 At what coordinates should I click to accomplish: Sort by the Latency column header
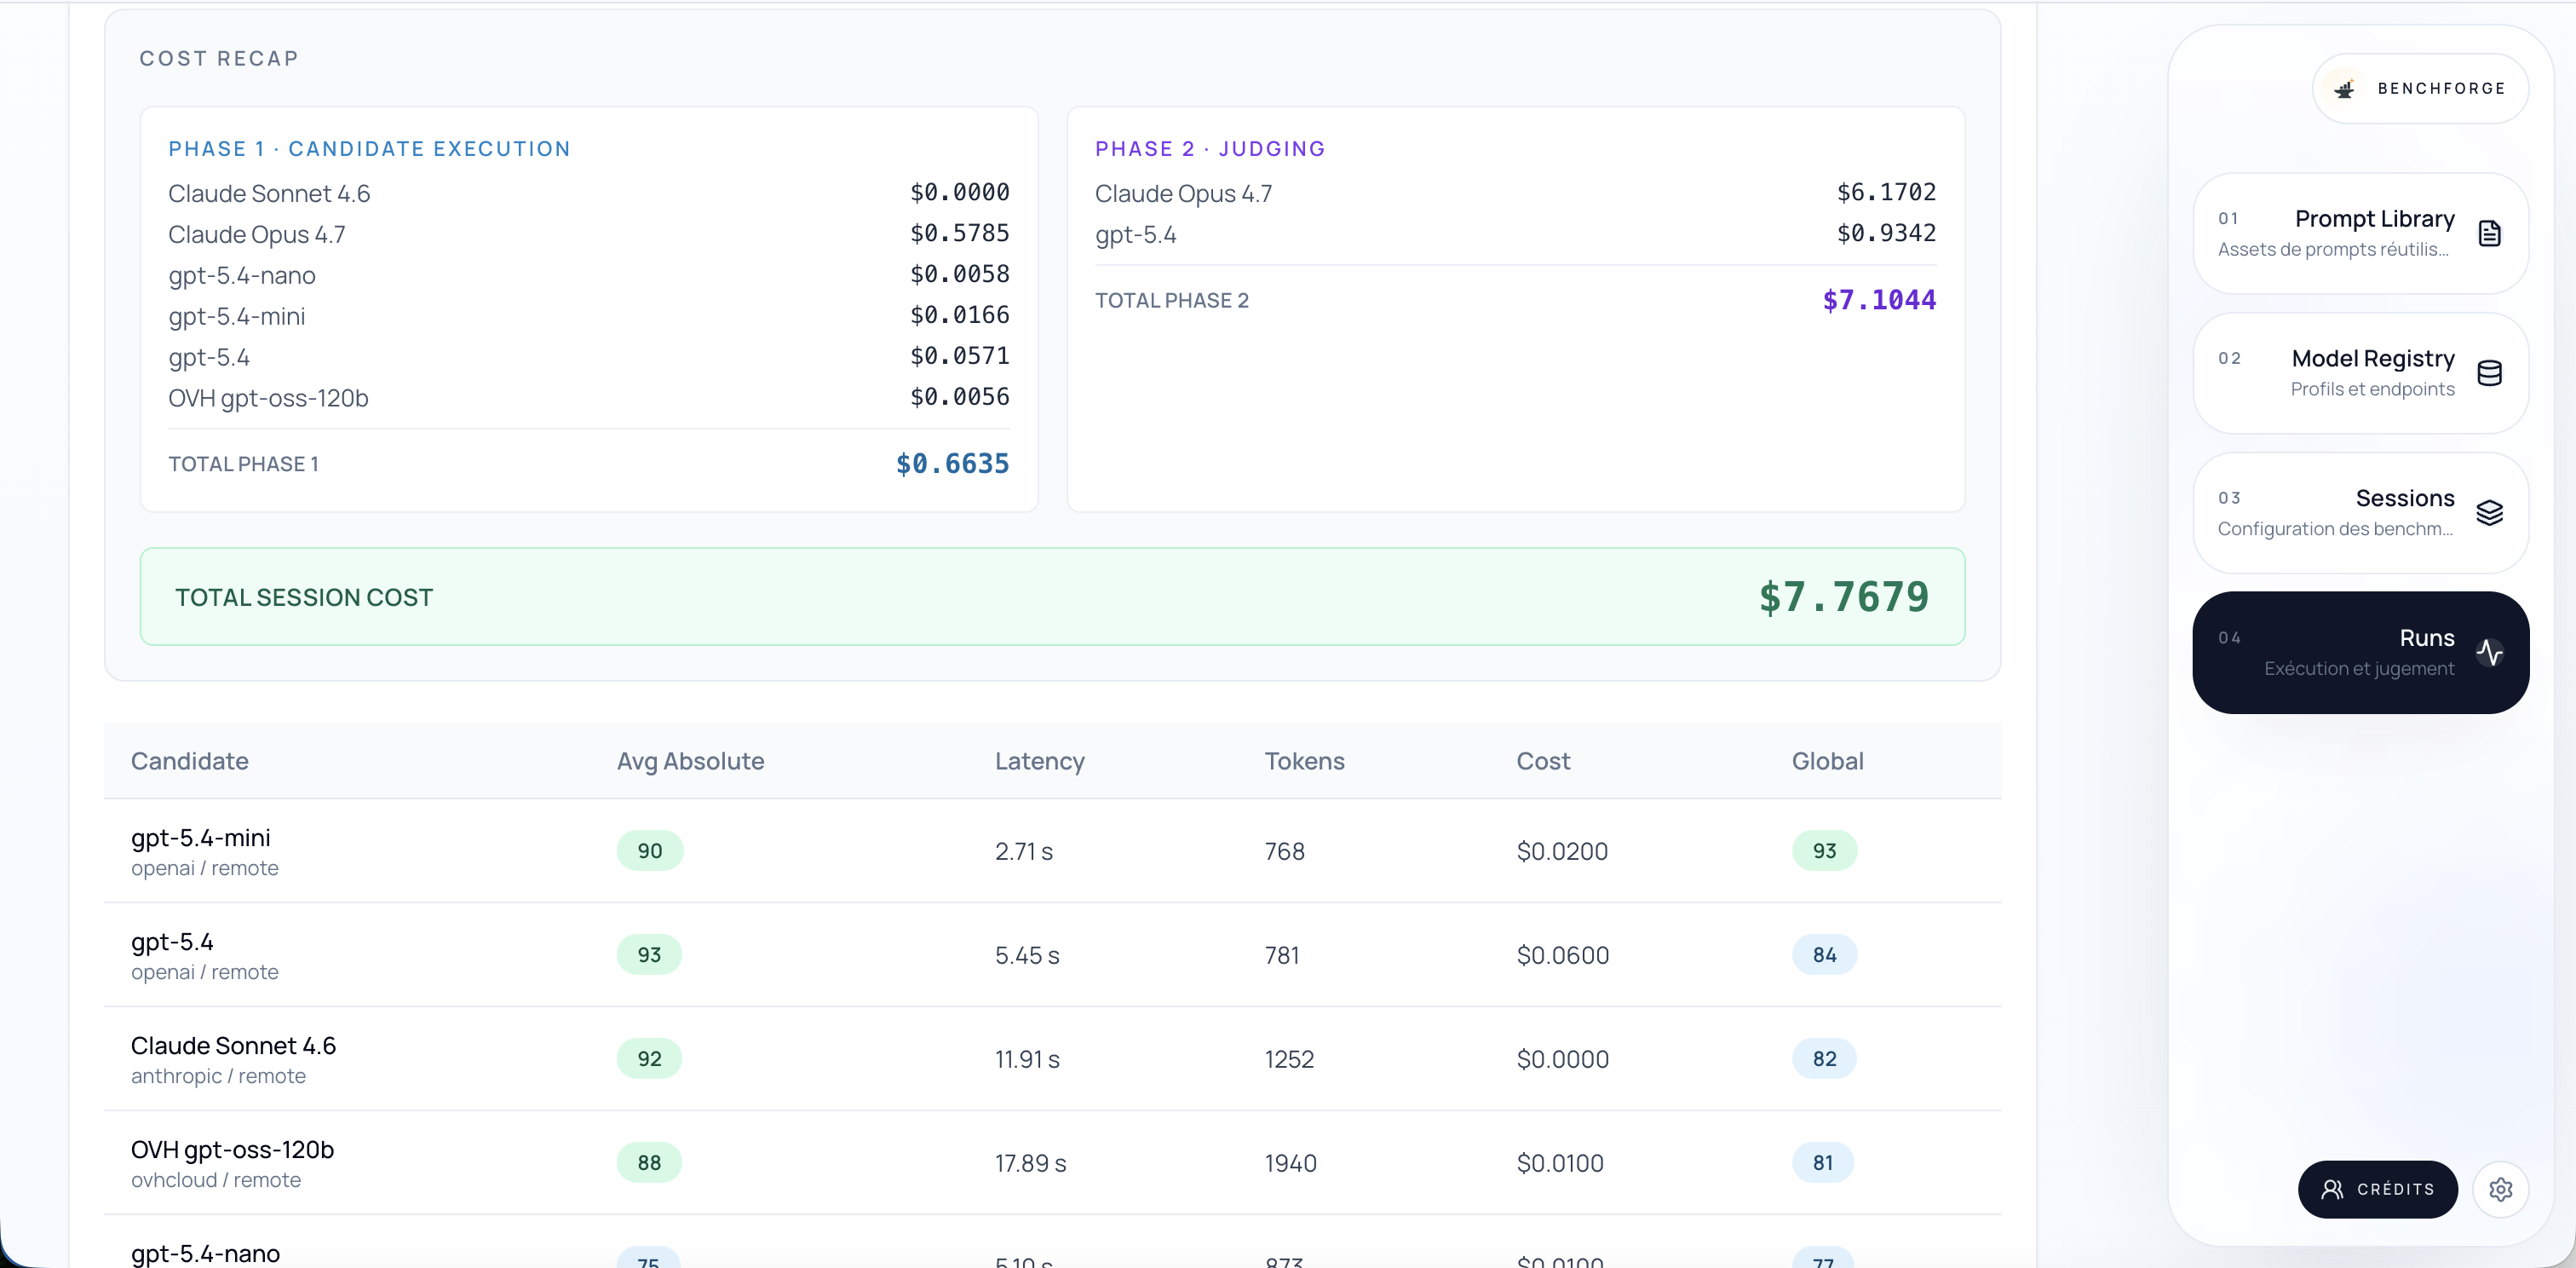coord(1039,761)
